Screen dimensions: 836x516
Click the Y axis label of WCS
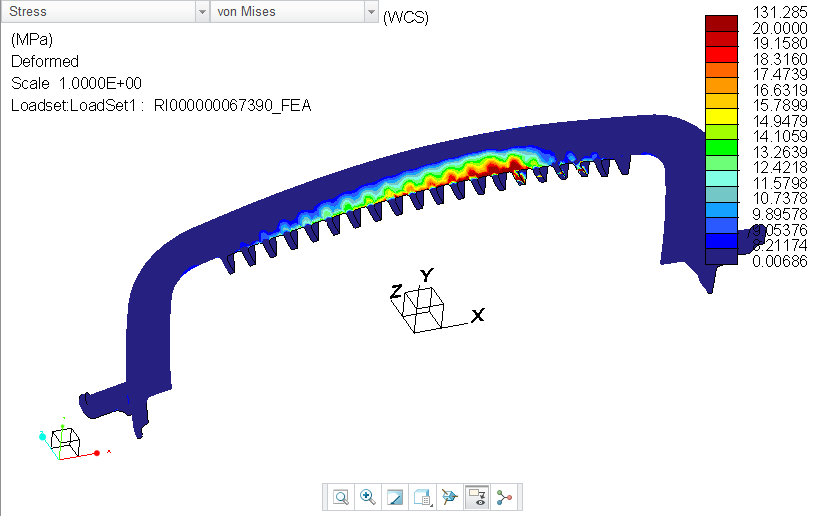427,275
